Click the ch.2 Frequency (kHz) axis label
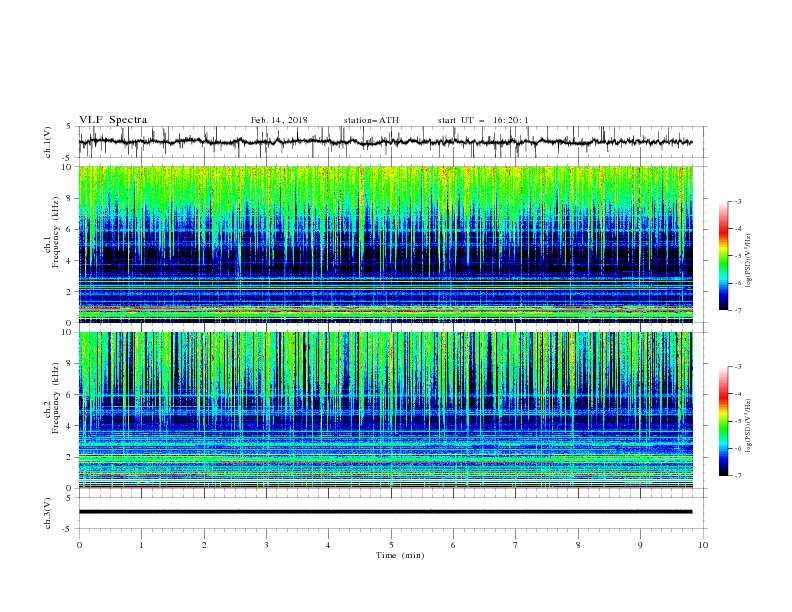 point(52,397)
